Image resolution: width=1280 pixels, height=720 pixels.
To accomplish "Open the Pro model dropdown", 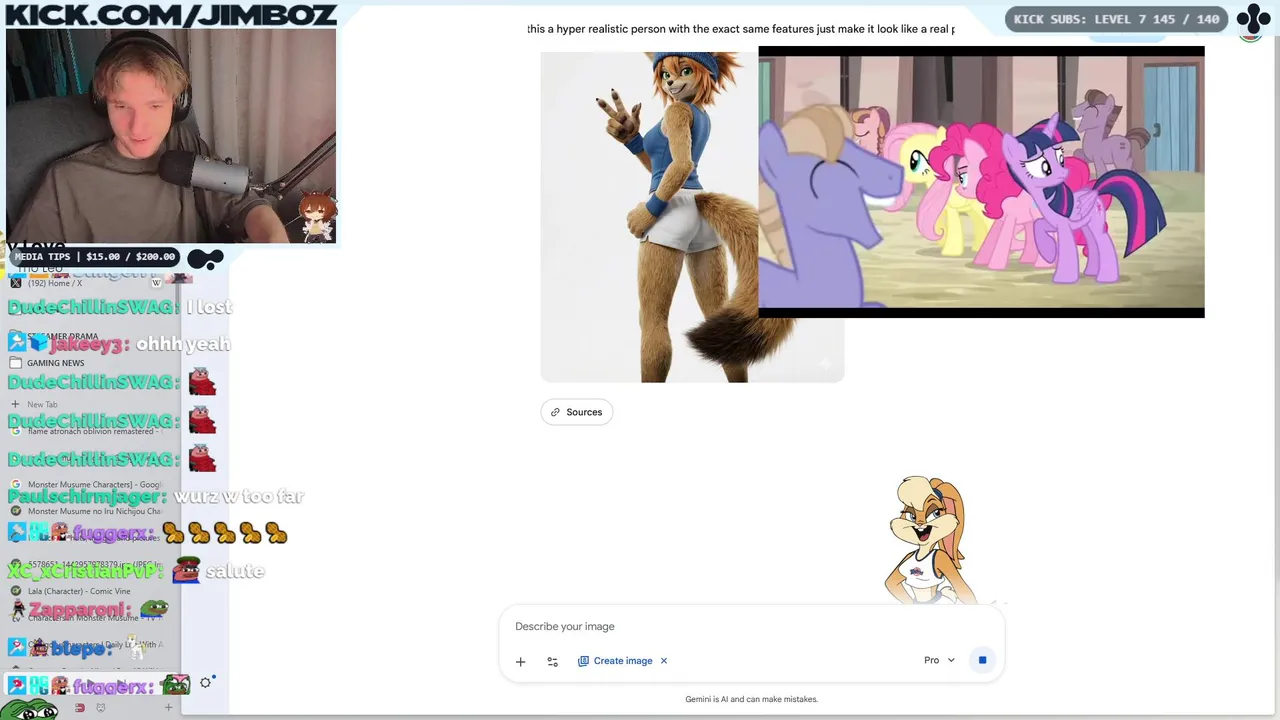I will click(939, 660).
